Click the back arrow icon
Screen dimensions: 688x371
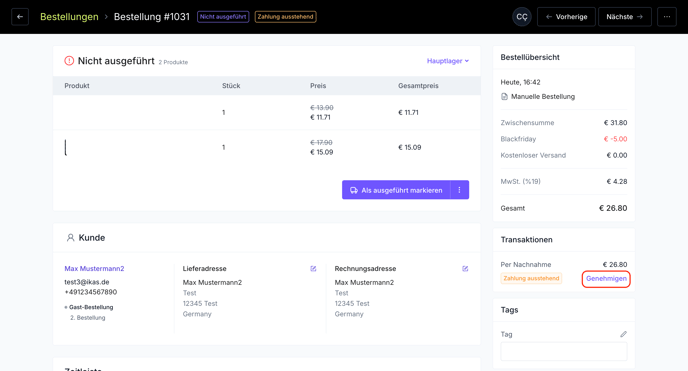(20, 17)
